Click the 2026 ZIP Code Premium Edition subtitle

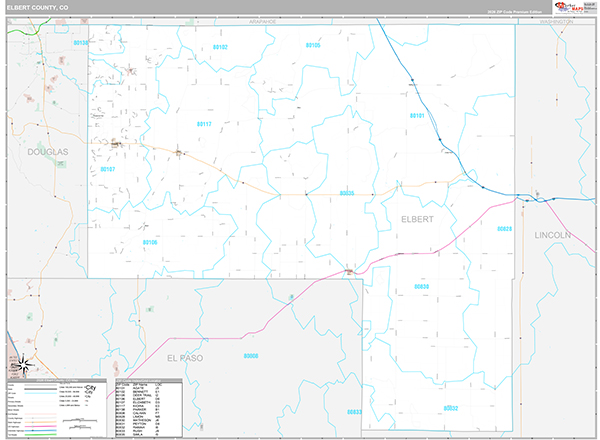[514, 12]
